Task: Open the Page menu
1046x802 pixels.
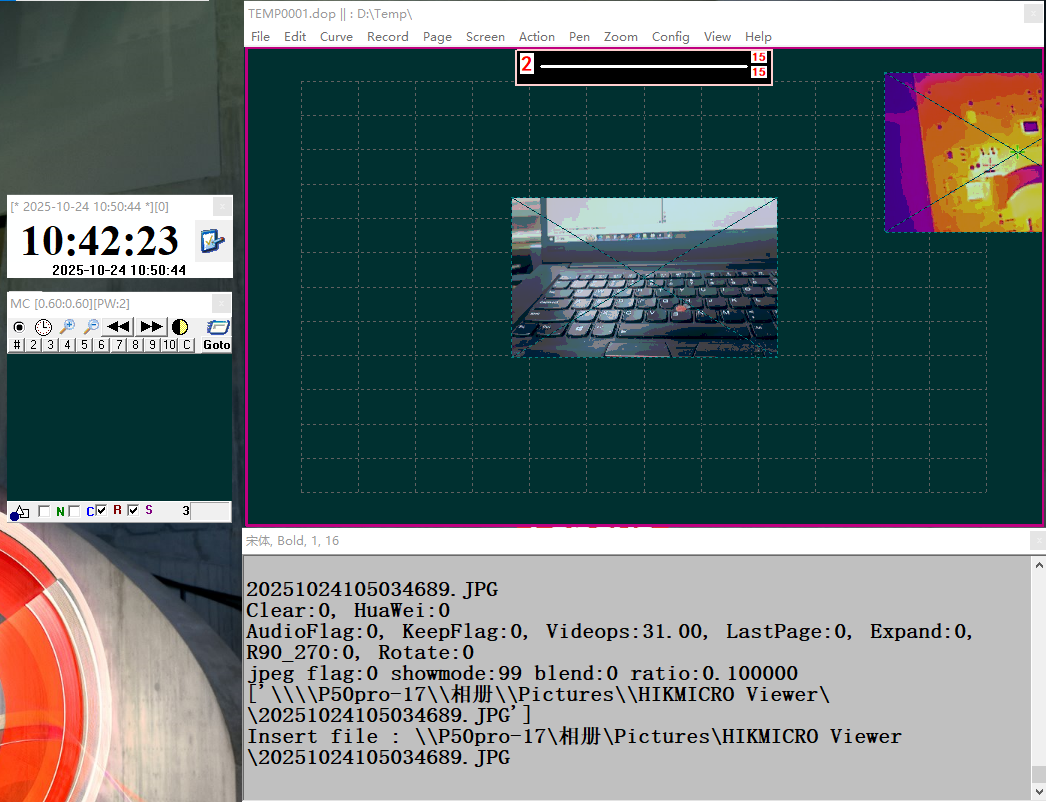Action: pos(437,37)
